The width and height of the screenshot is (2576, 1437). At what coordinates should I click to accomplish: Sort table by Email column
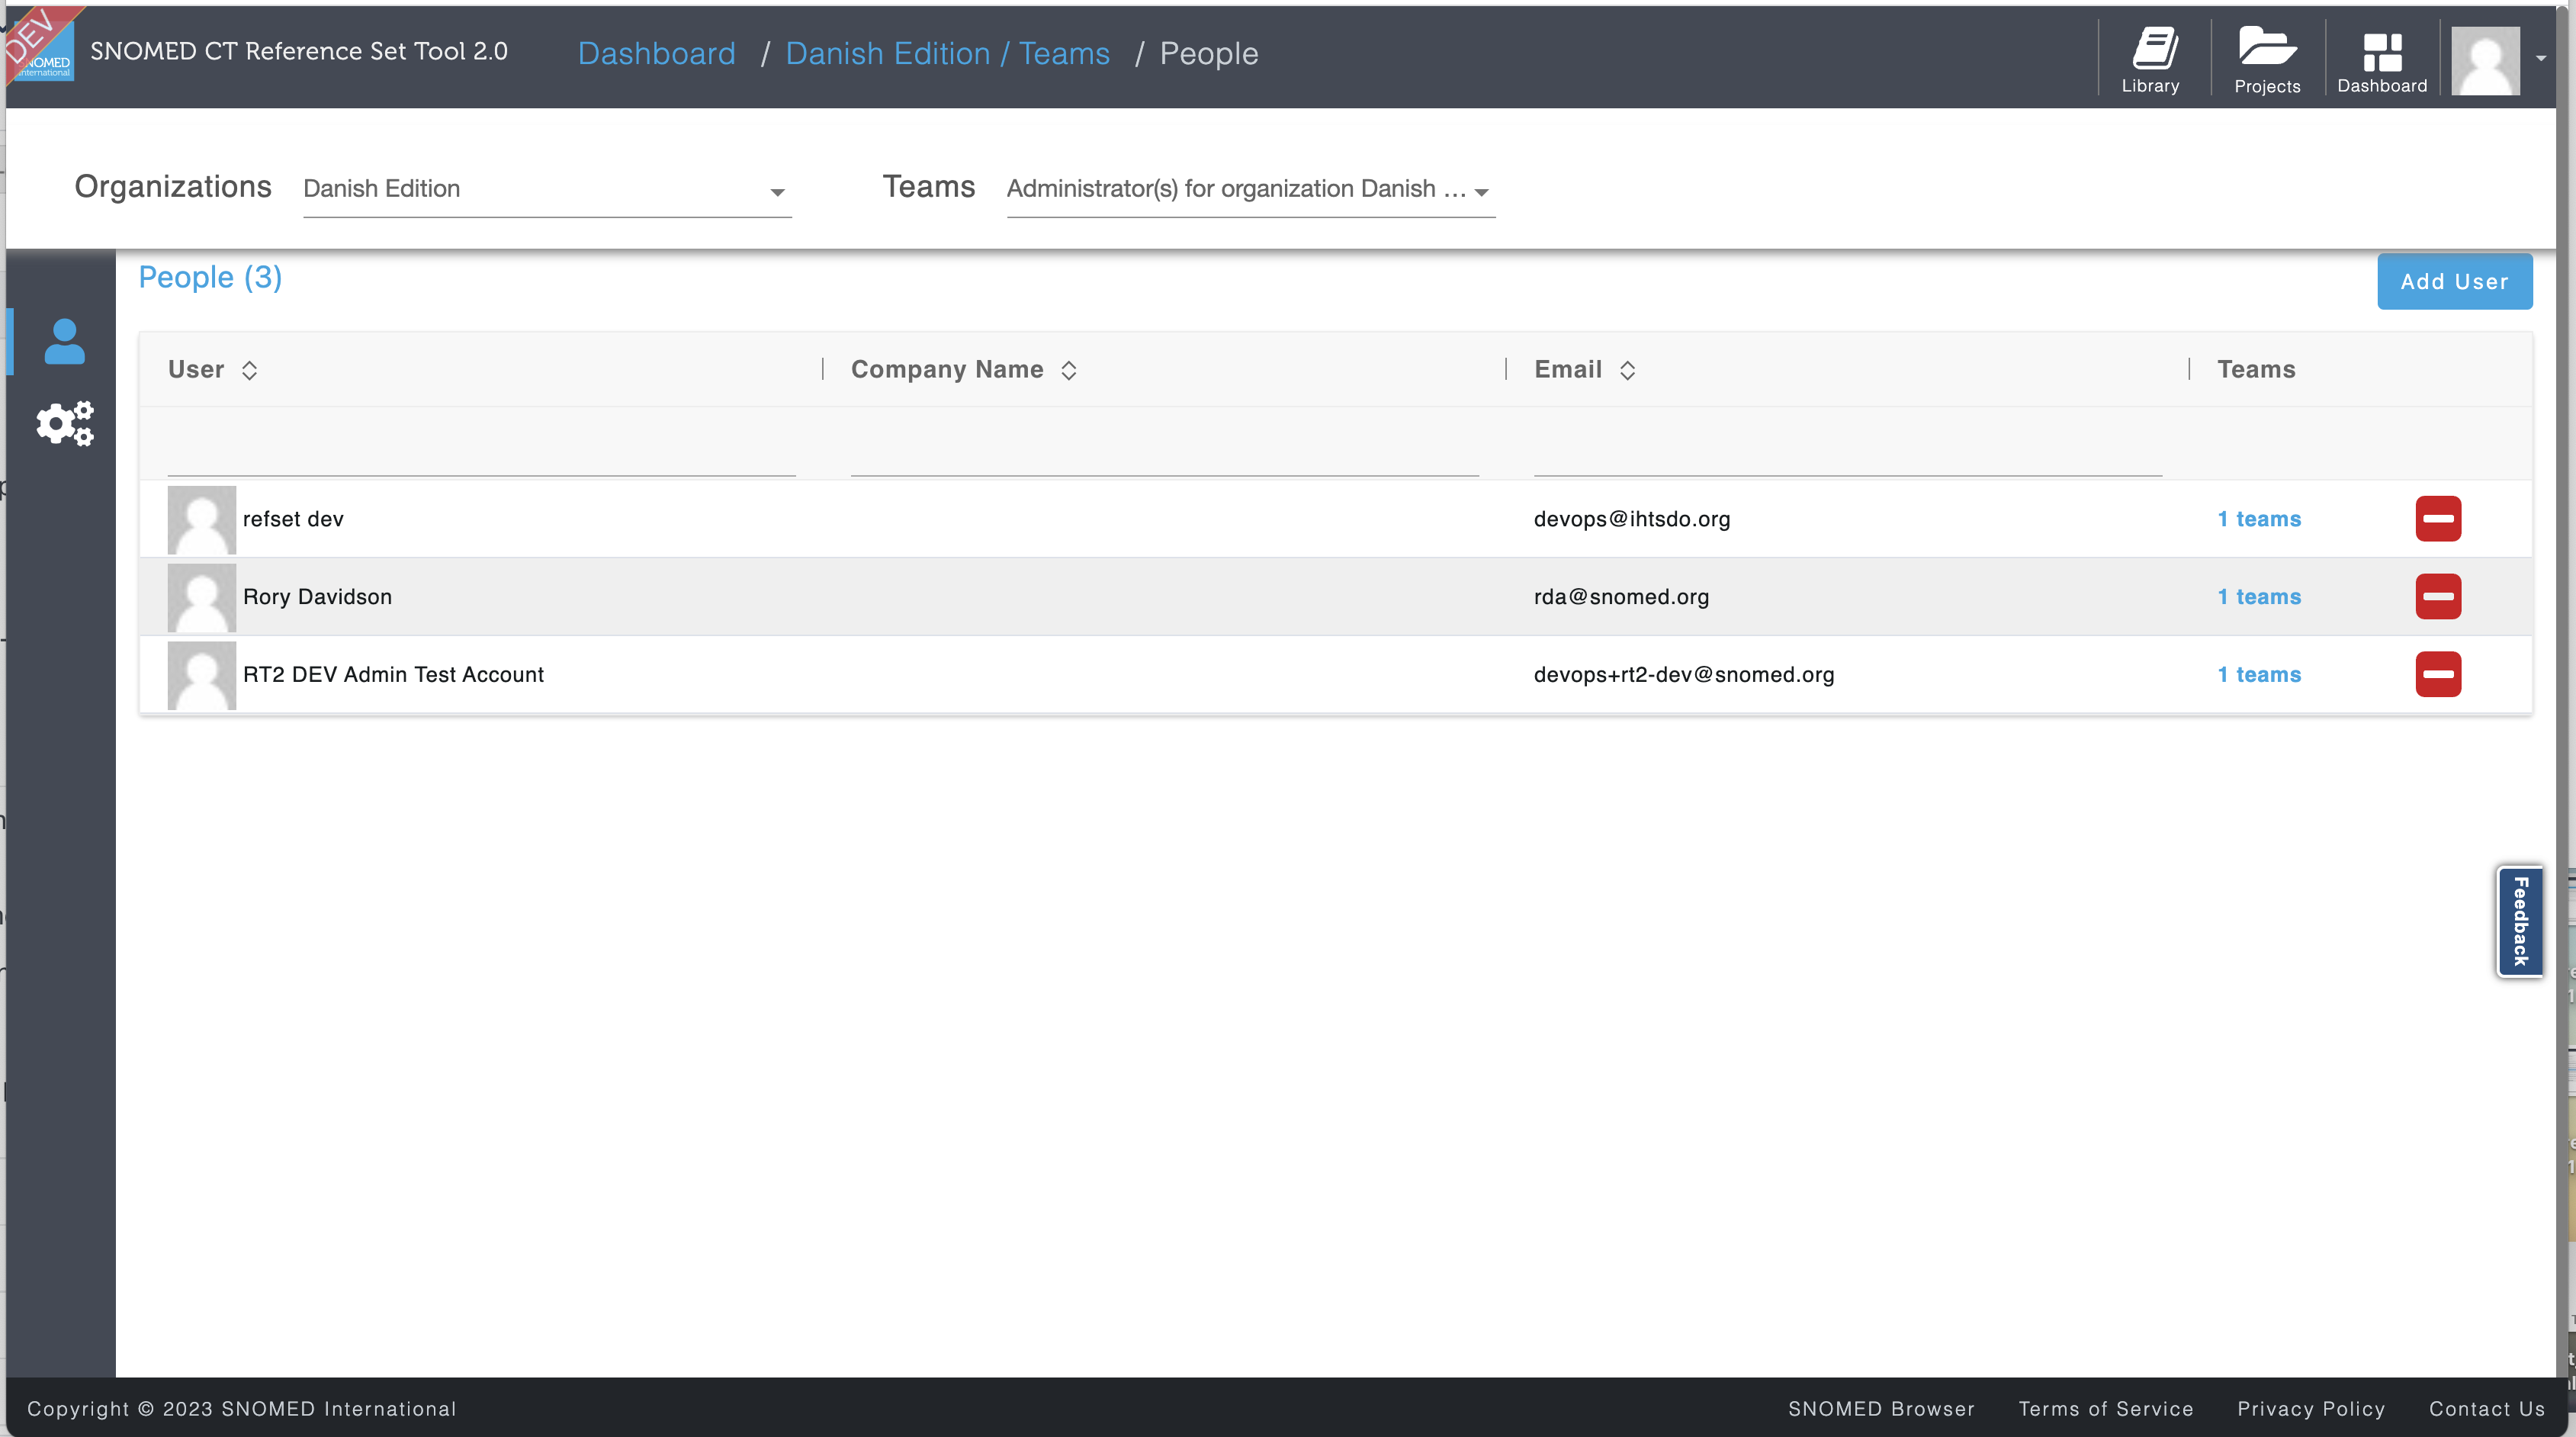click(1627, 370)
